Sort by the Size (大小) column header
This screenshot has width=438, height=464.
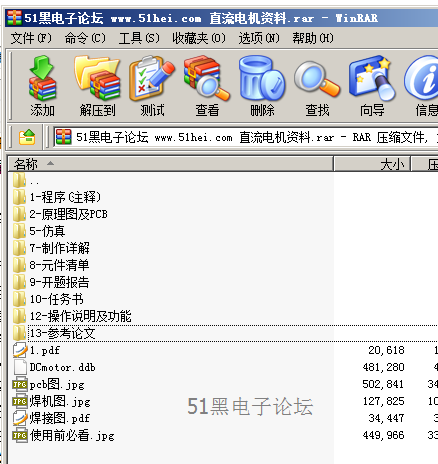(372, 164)
